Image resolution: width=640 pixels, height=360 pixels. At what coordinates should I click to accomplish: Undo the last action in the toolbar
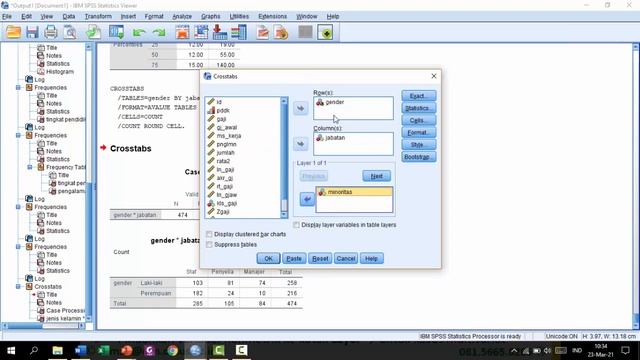click(x=139, y=32)
